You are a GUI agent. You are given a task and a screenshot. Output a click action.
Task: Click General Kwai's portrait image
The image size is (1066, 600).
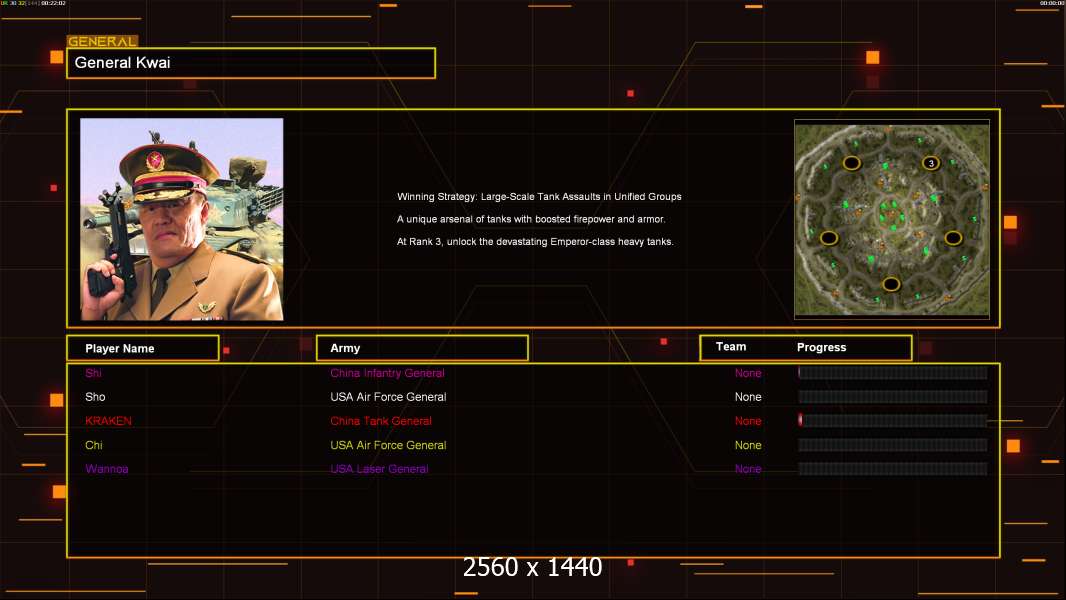point(182,219)
